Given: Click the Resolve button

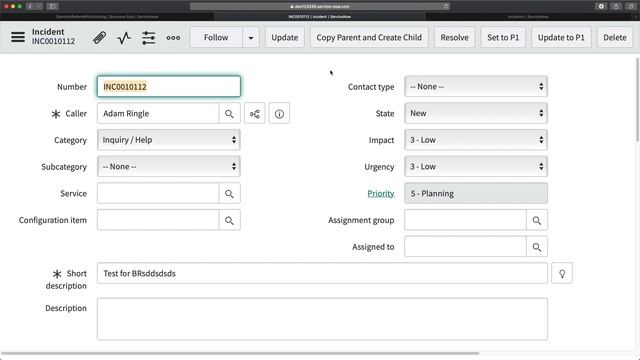Looking at the screenshot, I should (454, 38).
